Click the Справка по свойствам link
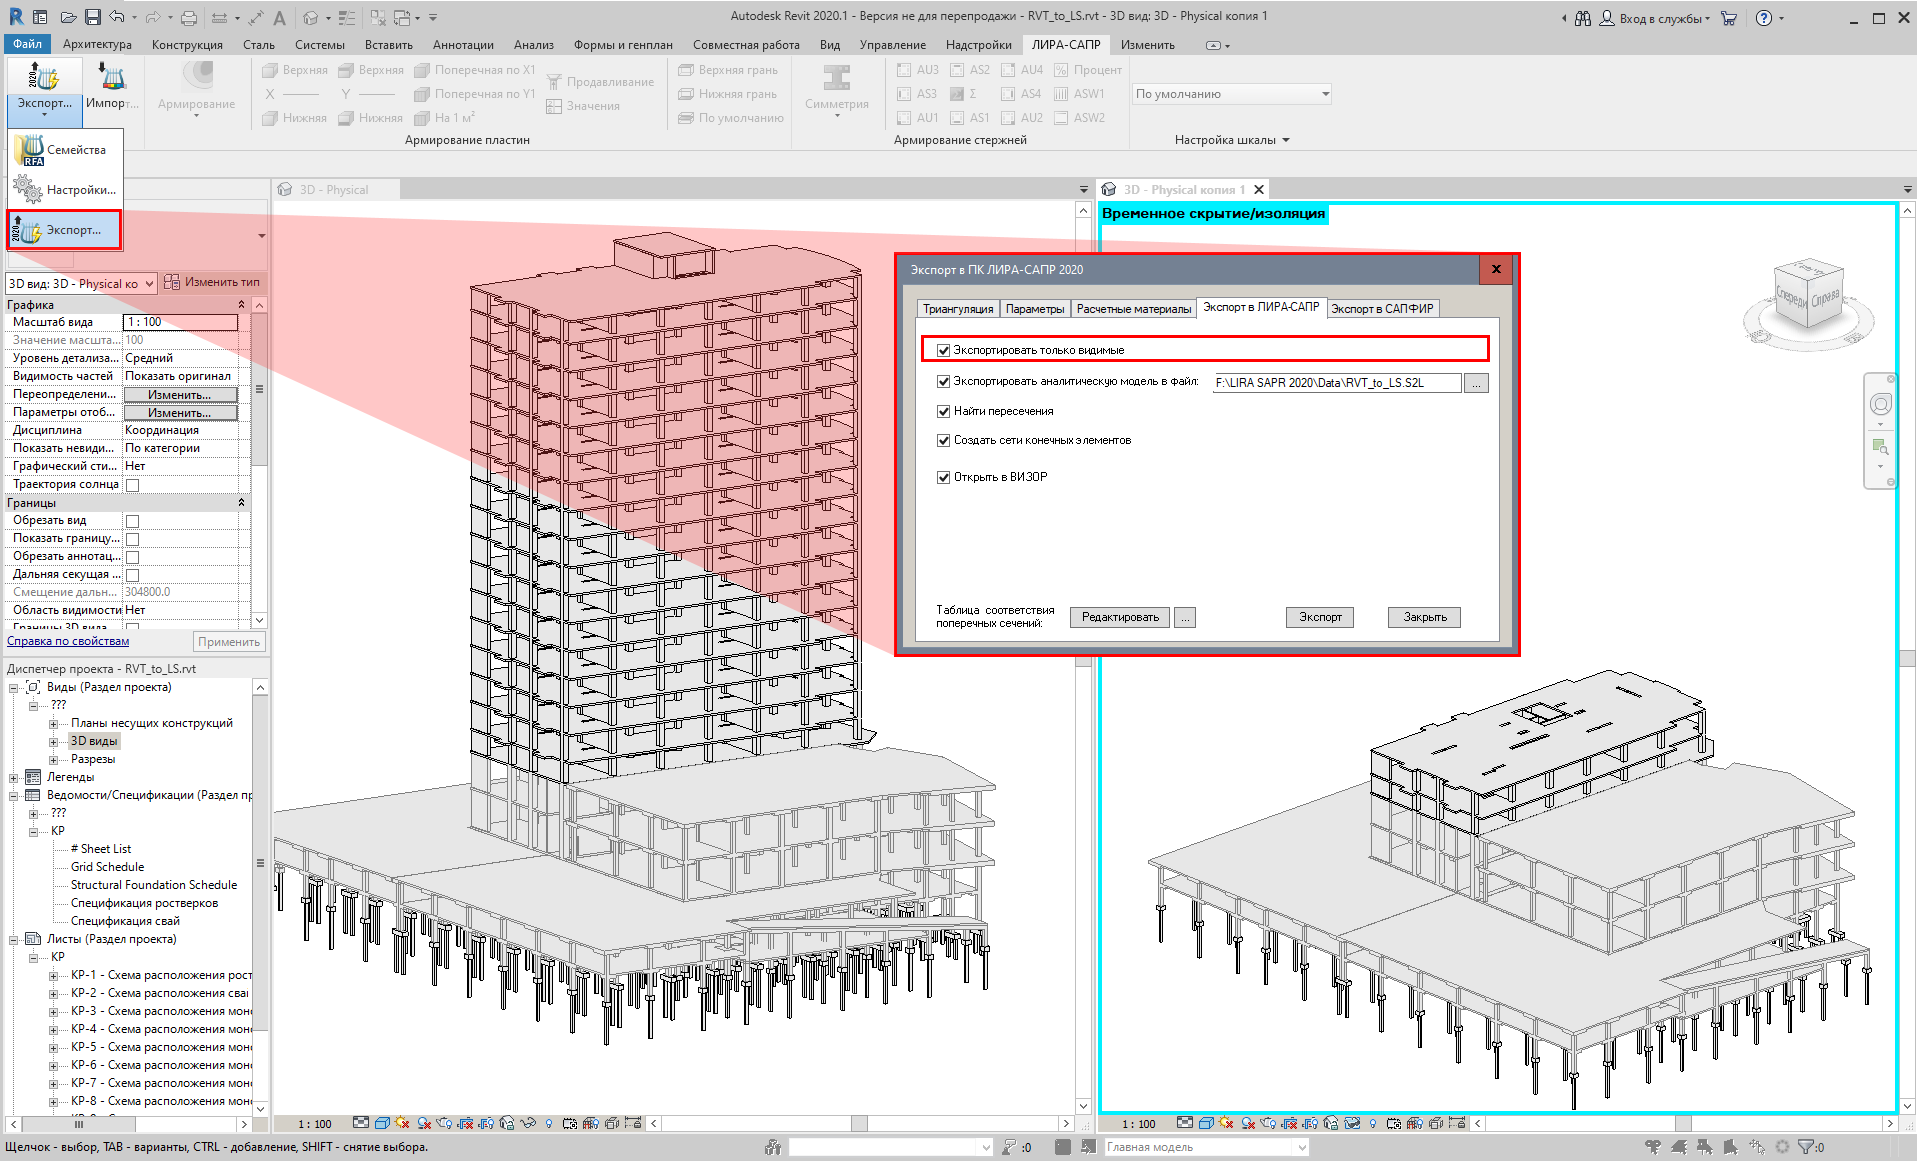Image resolution: width=1917 pixels, height=1161 pixels. click(68, 641)
